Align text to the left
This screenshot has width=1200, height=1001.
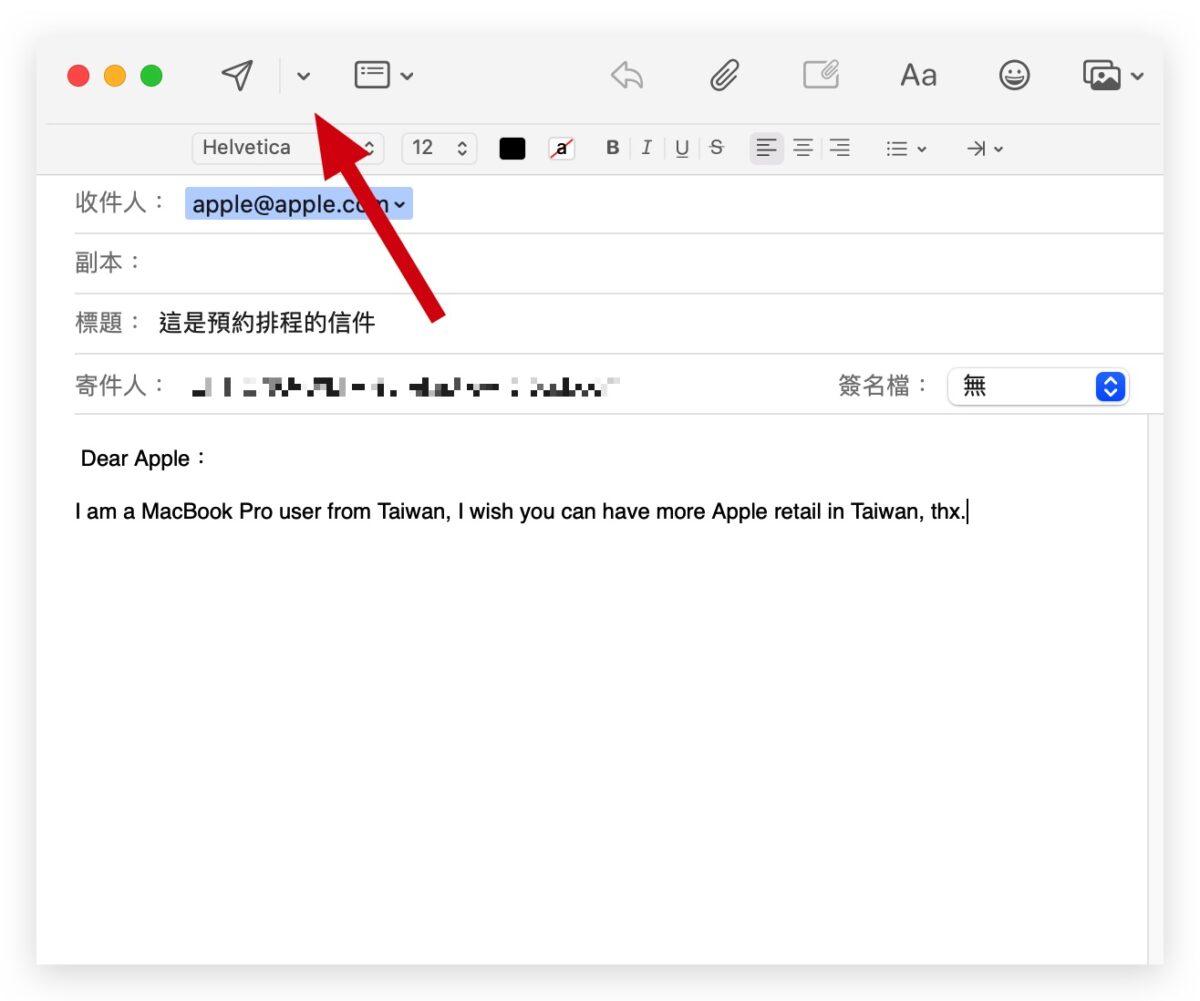coord(766,148)
